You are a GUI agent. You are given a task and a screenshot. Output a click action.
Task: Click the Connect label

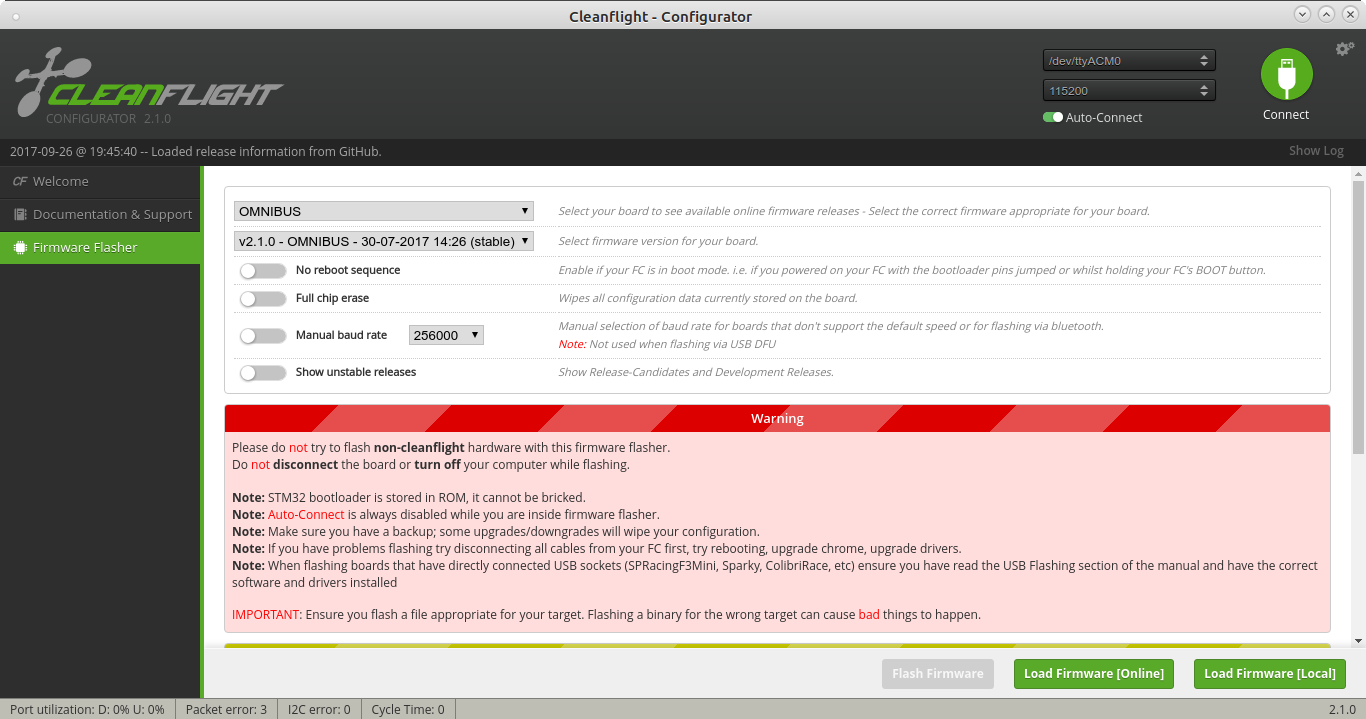point(1286,114)
